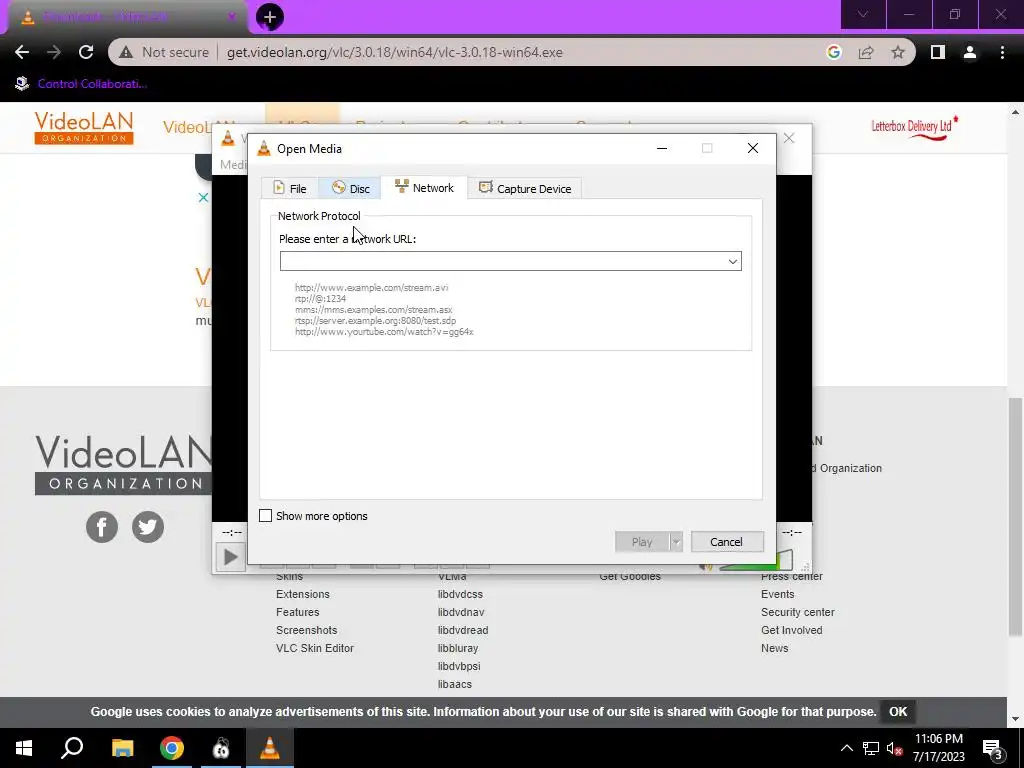The height and width of the screenshot is (768, 1024).
Task: Open Chrome from the taskbar
Action: (172, 748)
